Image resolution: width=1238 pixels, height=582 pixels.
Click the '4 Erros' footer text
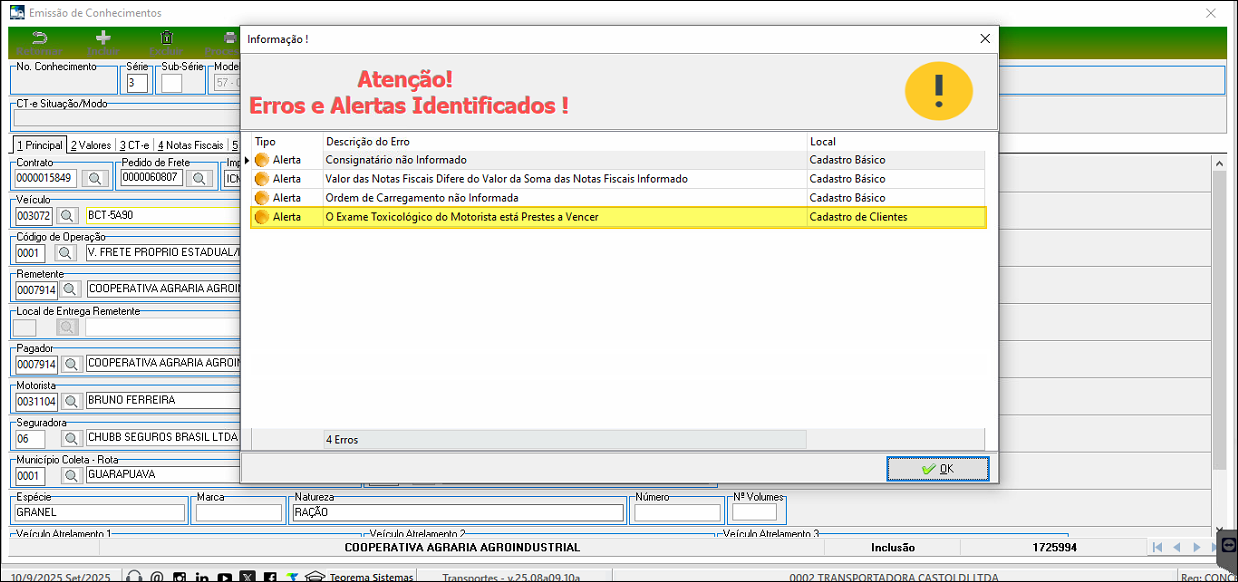(342, 440)
